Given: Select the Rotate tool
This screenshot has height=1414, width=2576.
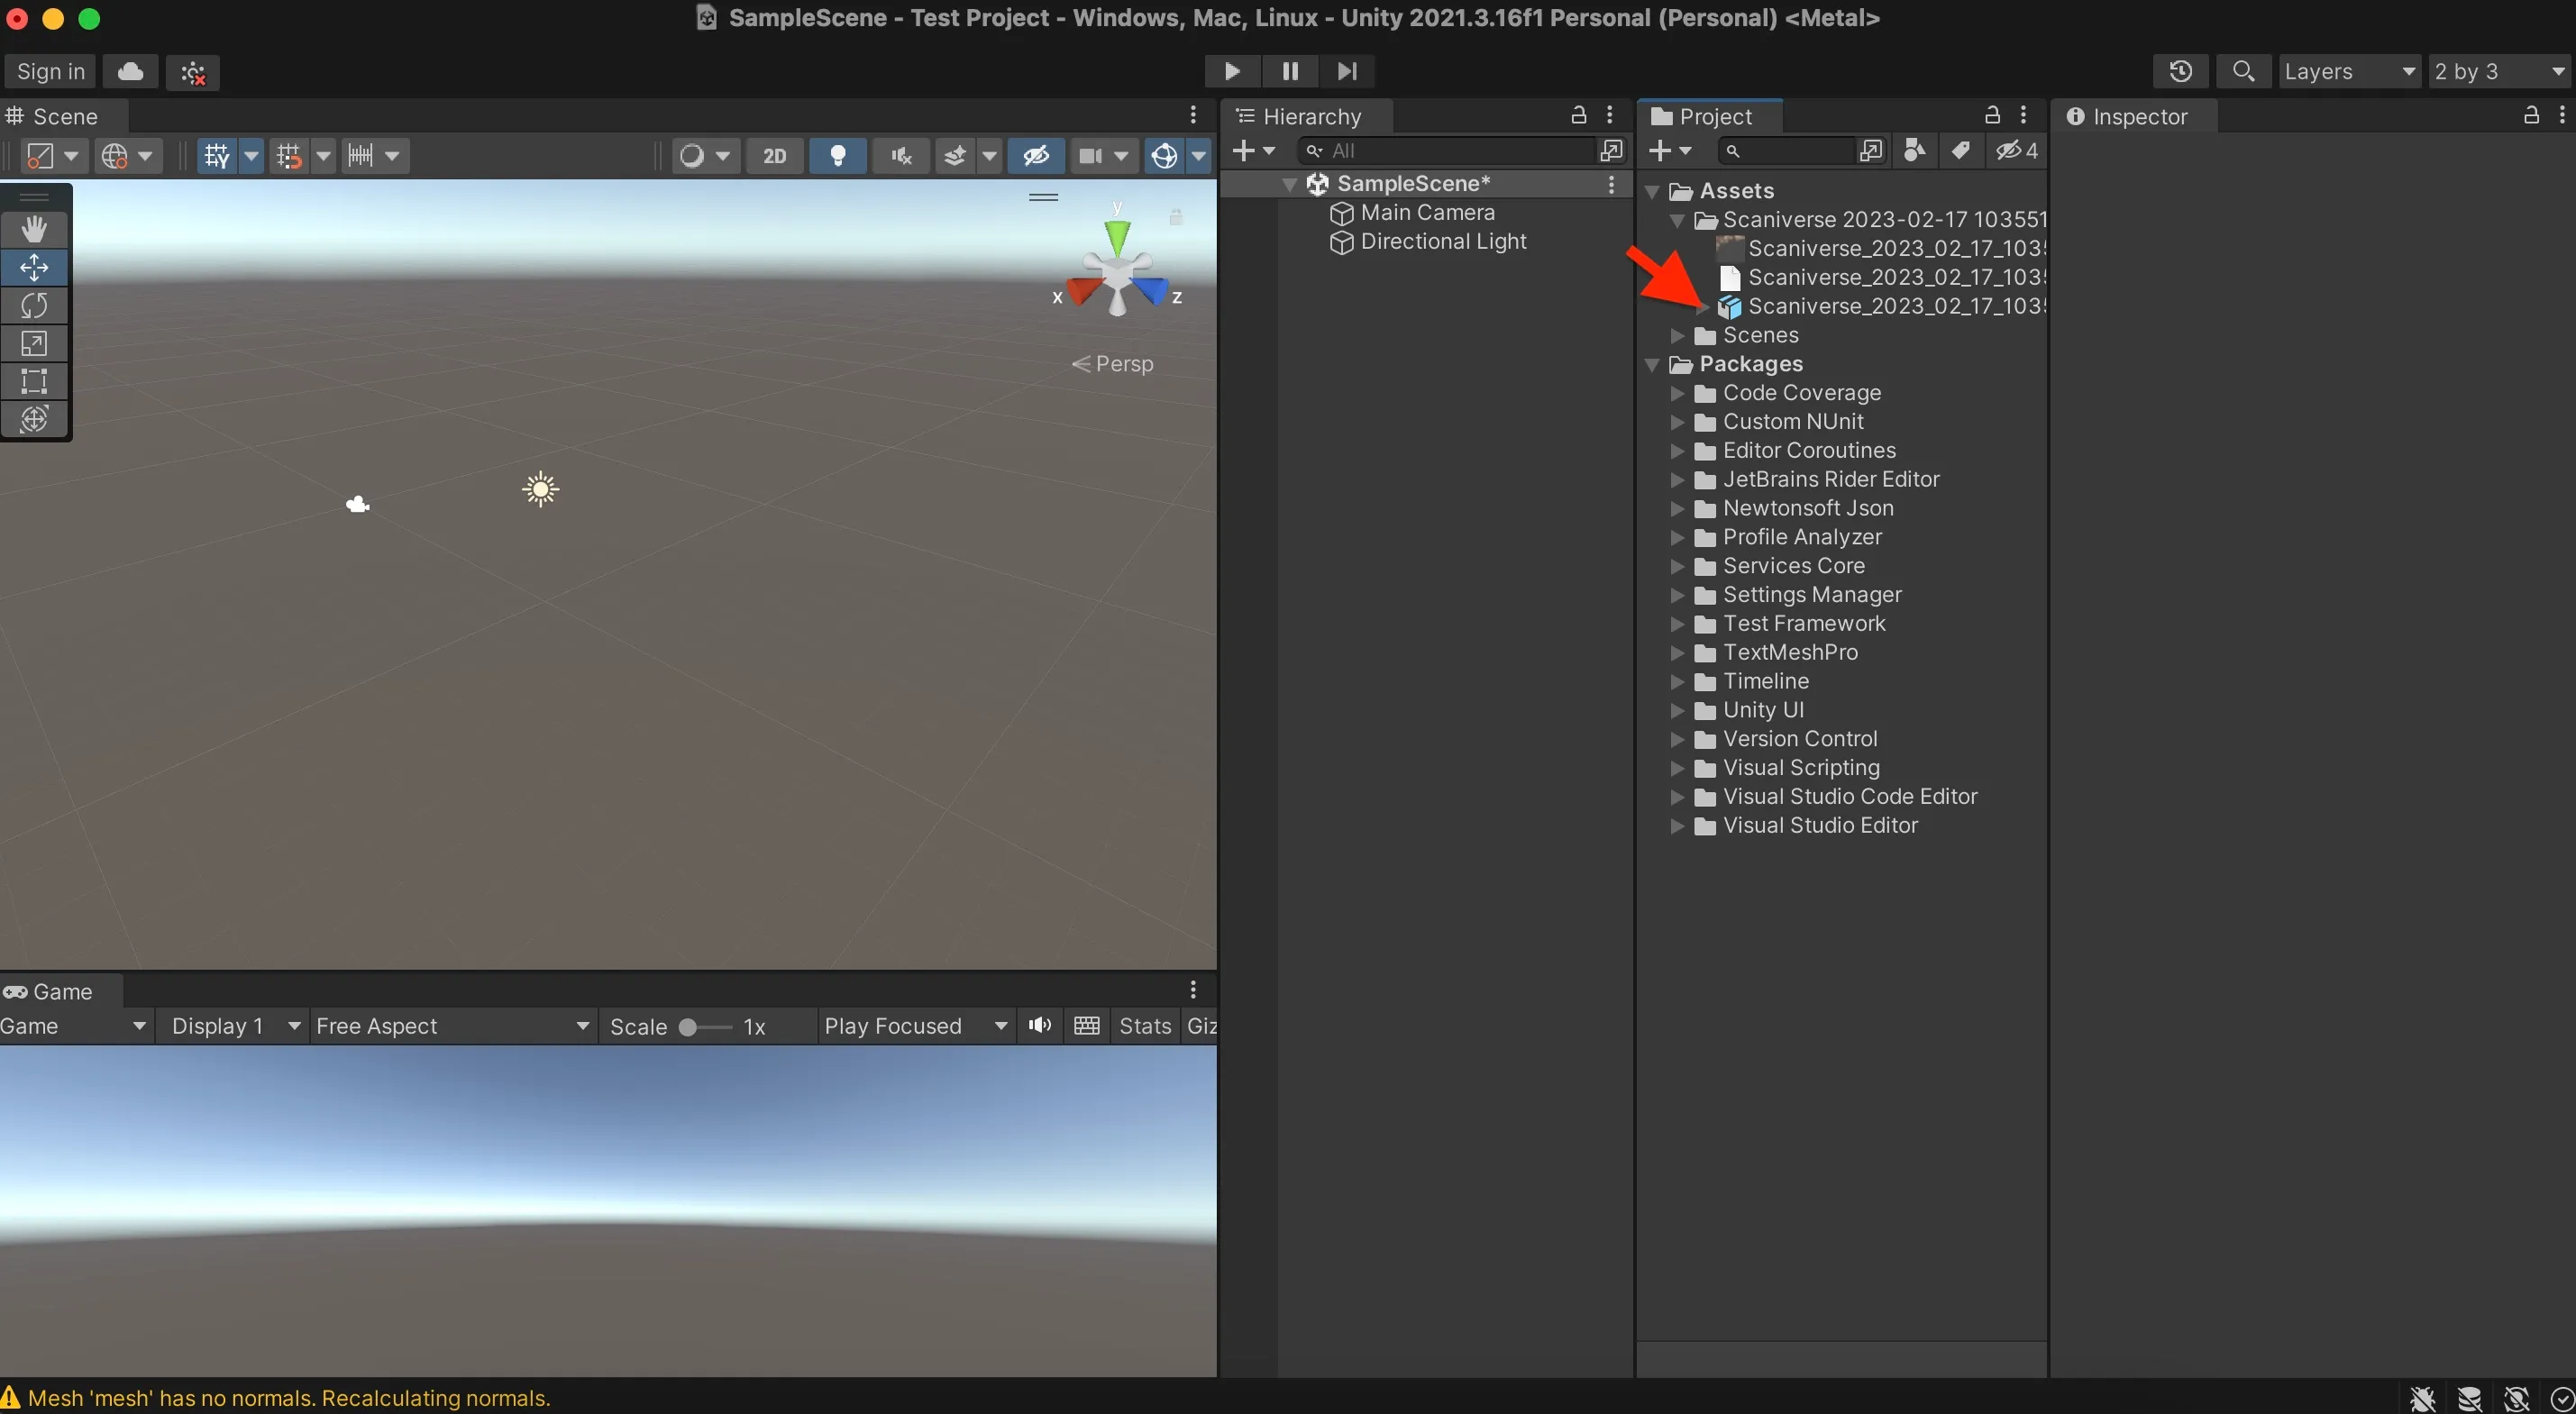Looking at the screenshot, I should tap(34, 305).
